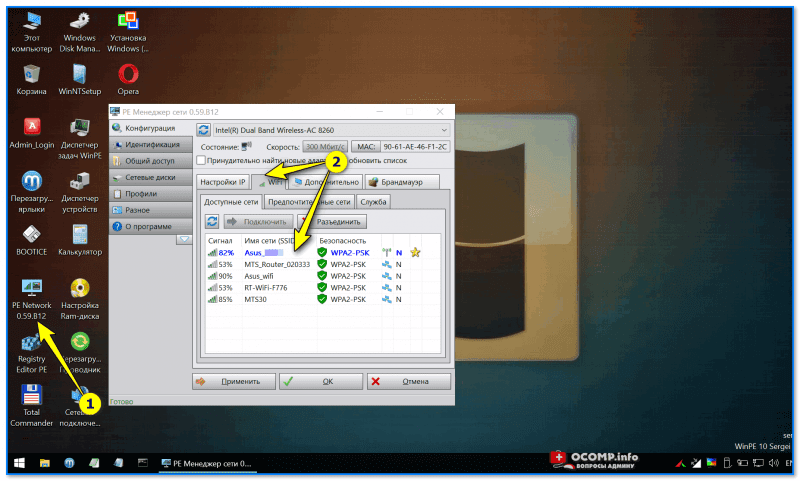This screenshot has width=800, height=481.
Task: Select О программе in the sidebar
Action: click(151, 226)
